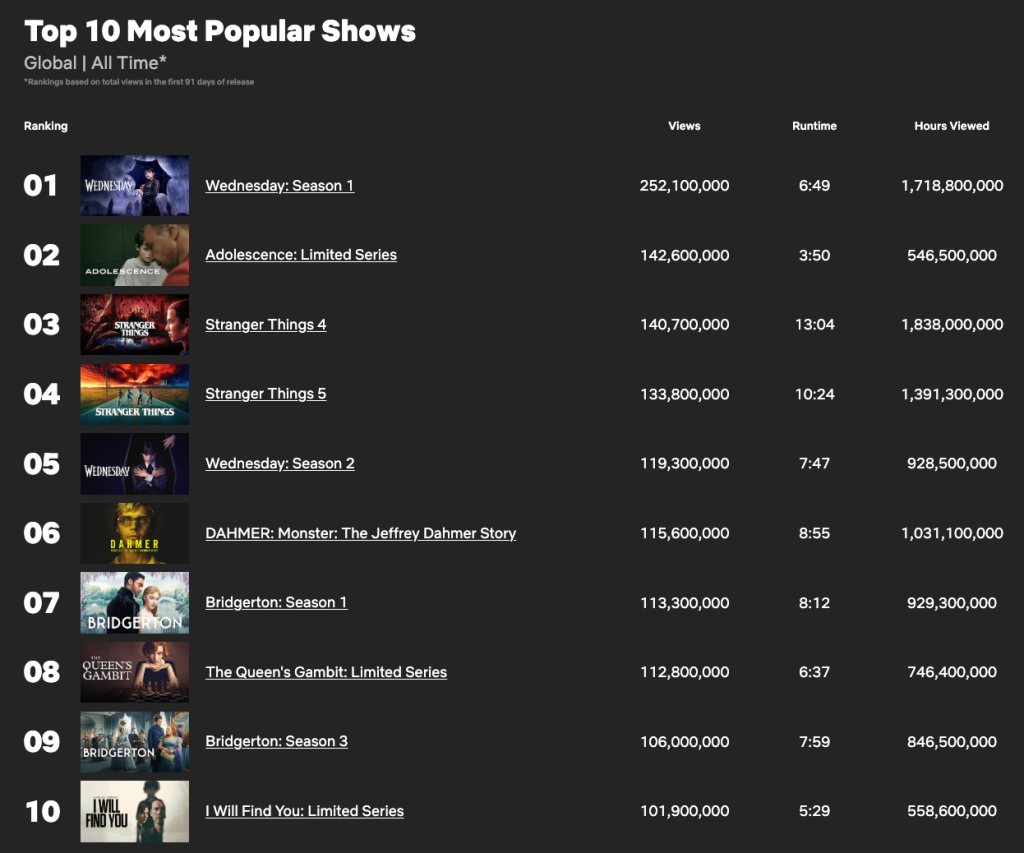Click the Hours Viewed column header
The image size is (1024, 853).
952,126
